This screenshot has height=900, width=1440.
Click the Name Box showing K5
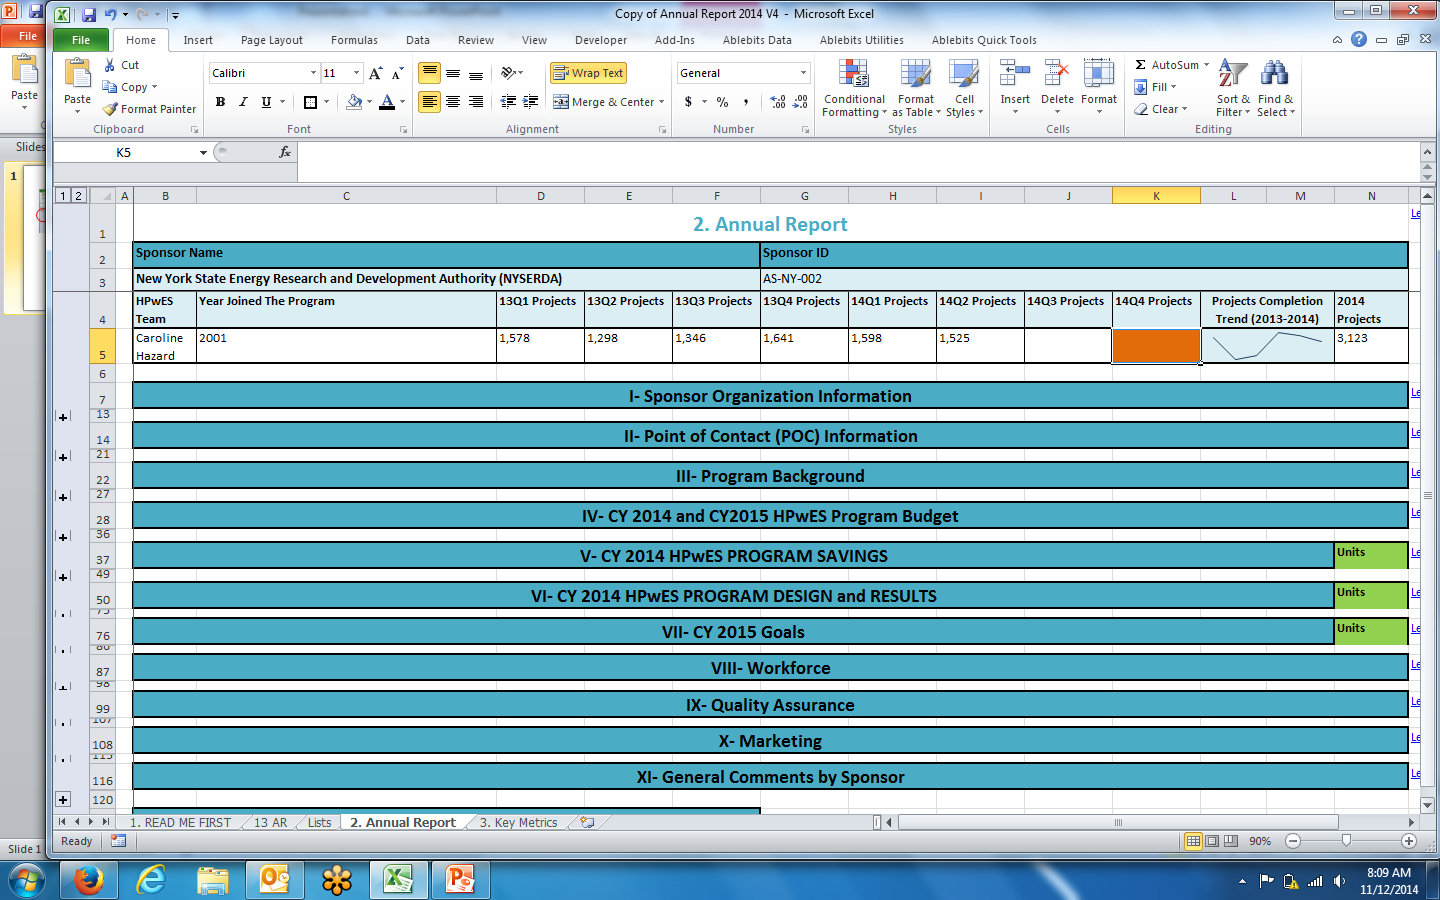tap(124, 153)
